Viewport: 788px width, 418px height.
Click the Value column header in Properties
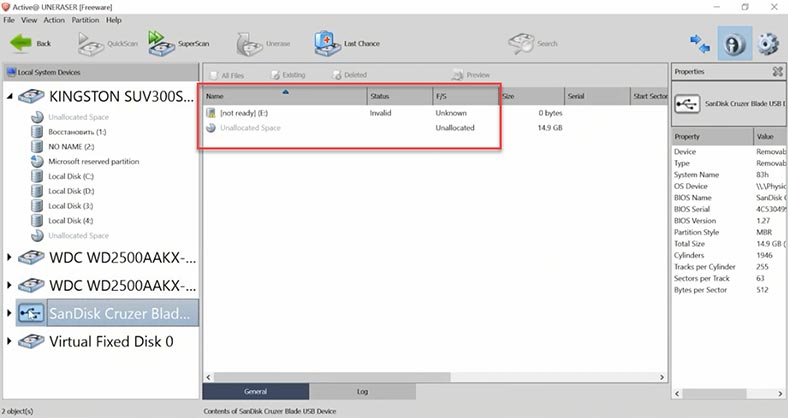pos(769,137)
